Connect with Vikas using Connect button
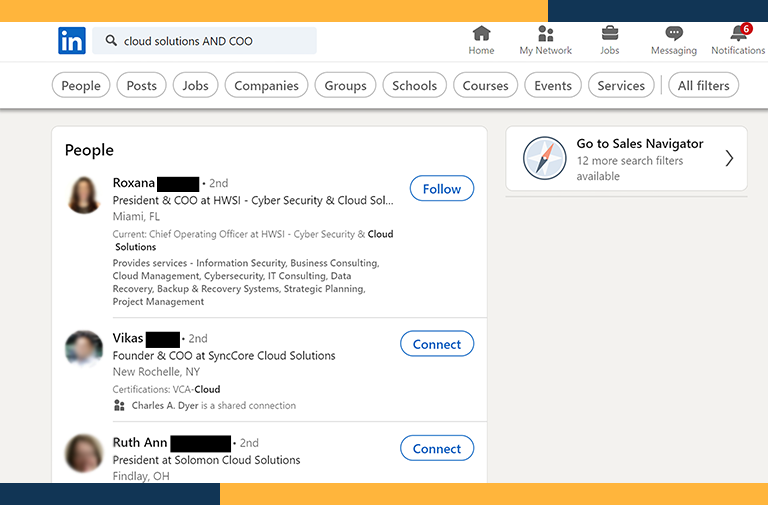Screen dimensions: 768x505 (x=437, y=344)
